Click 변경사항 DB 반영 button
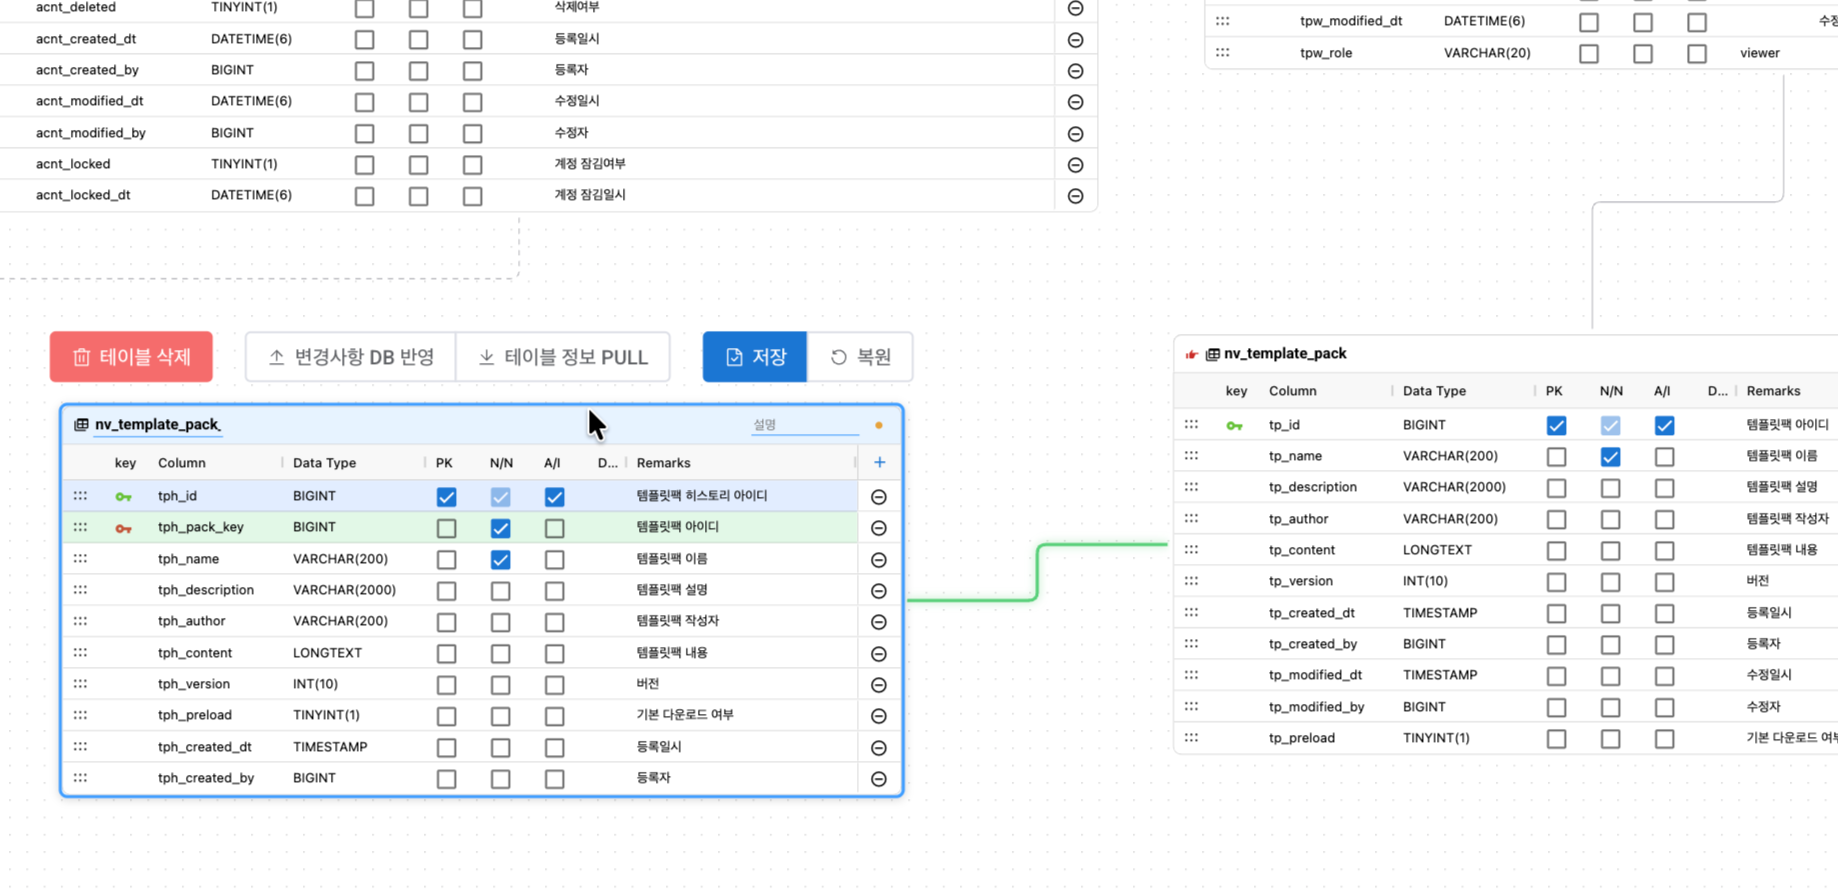The image size is (1838, 893). [x=351, y=357]
